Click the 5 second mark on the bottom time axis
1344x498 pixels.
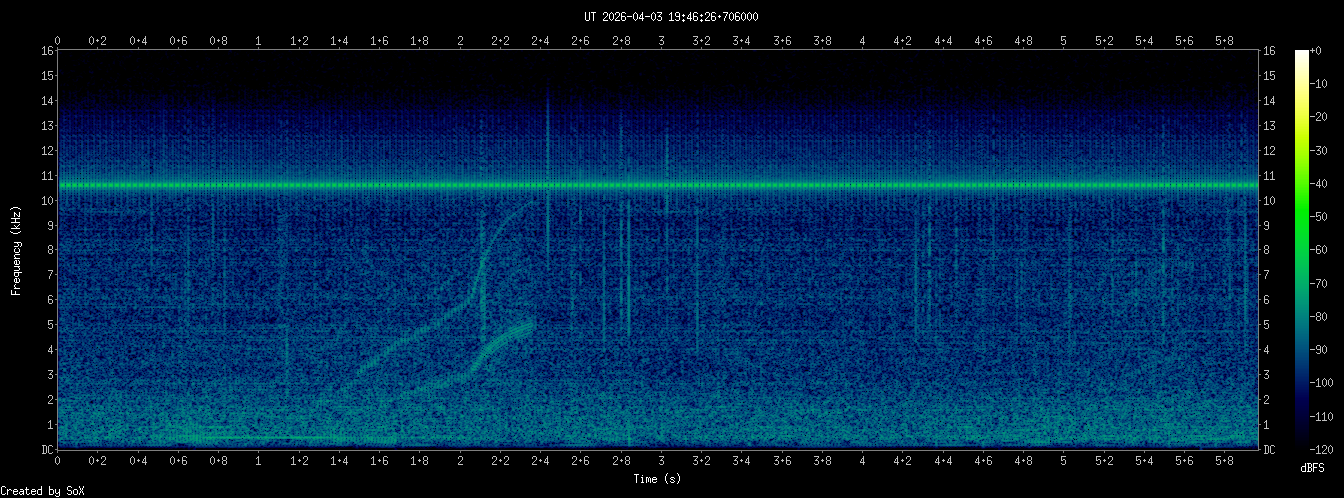pos(1064,461)
